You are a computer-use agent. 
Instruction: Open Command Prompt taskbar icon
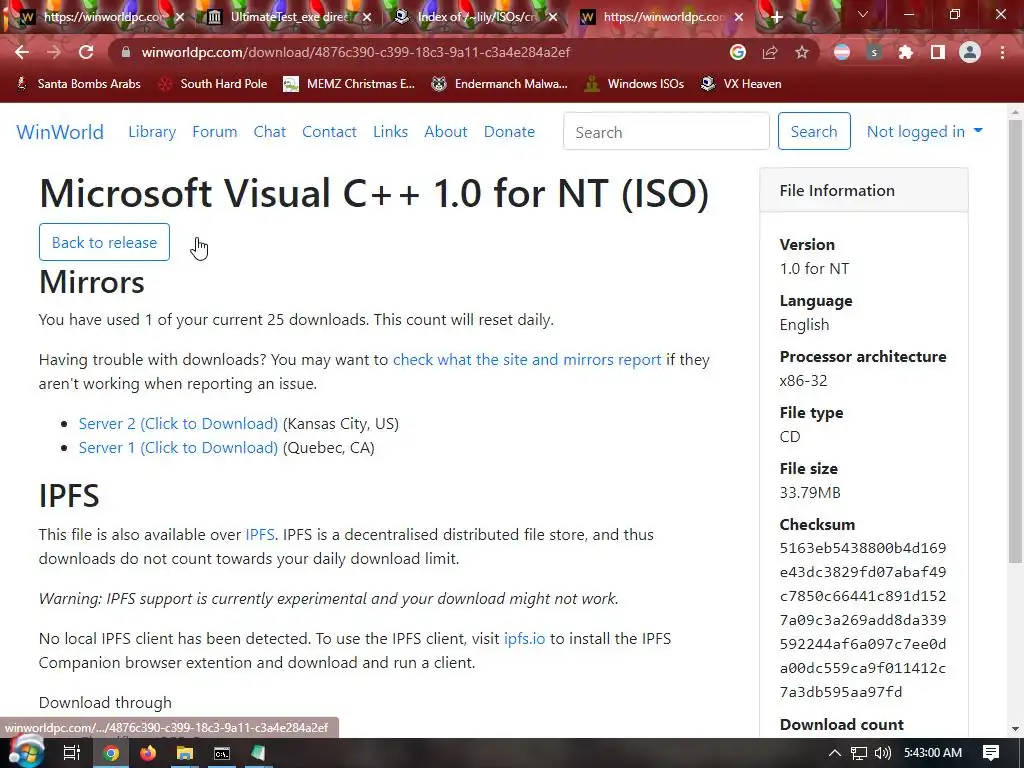(x=222, y=753)
